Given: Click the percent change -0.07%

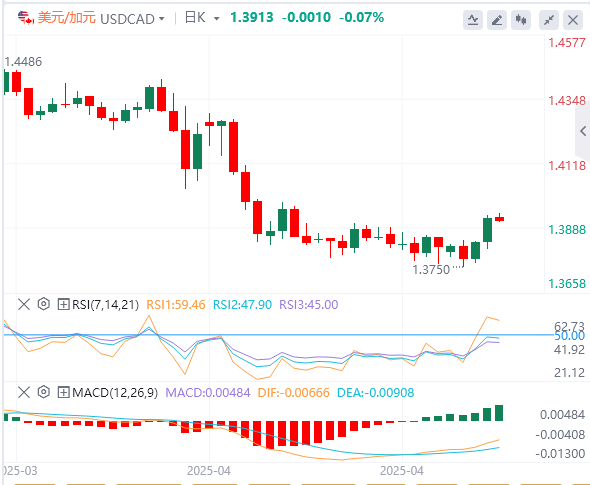Looking at the screenshot, I should point(361,17).
